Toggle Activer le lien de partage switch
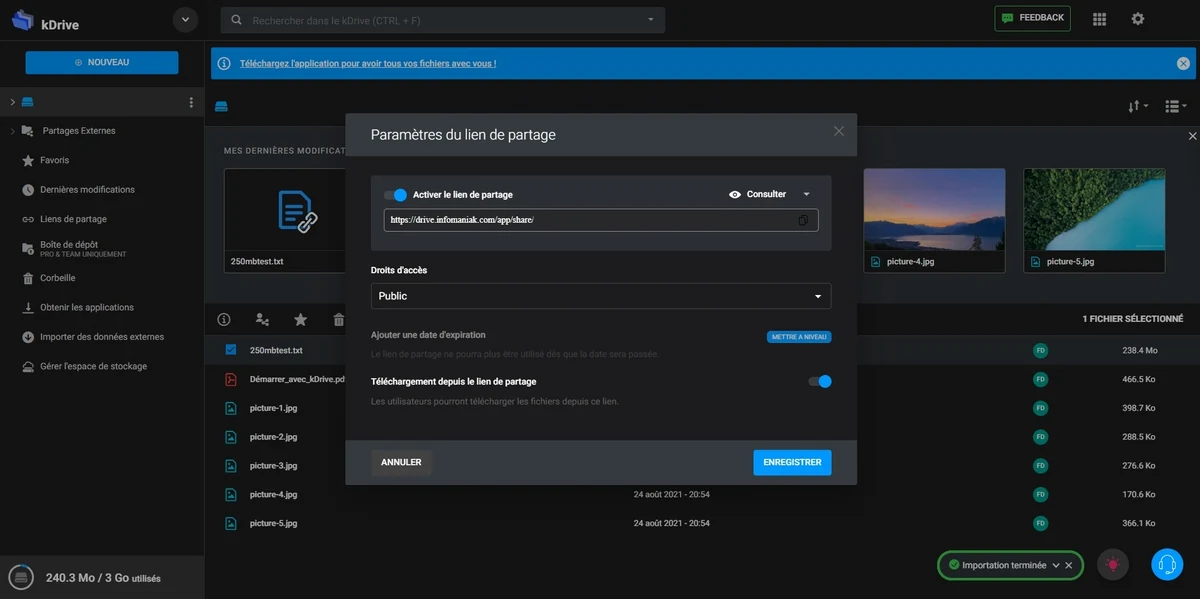Viewport: 1200px width, 599px height. point(396,194)
